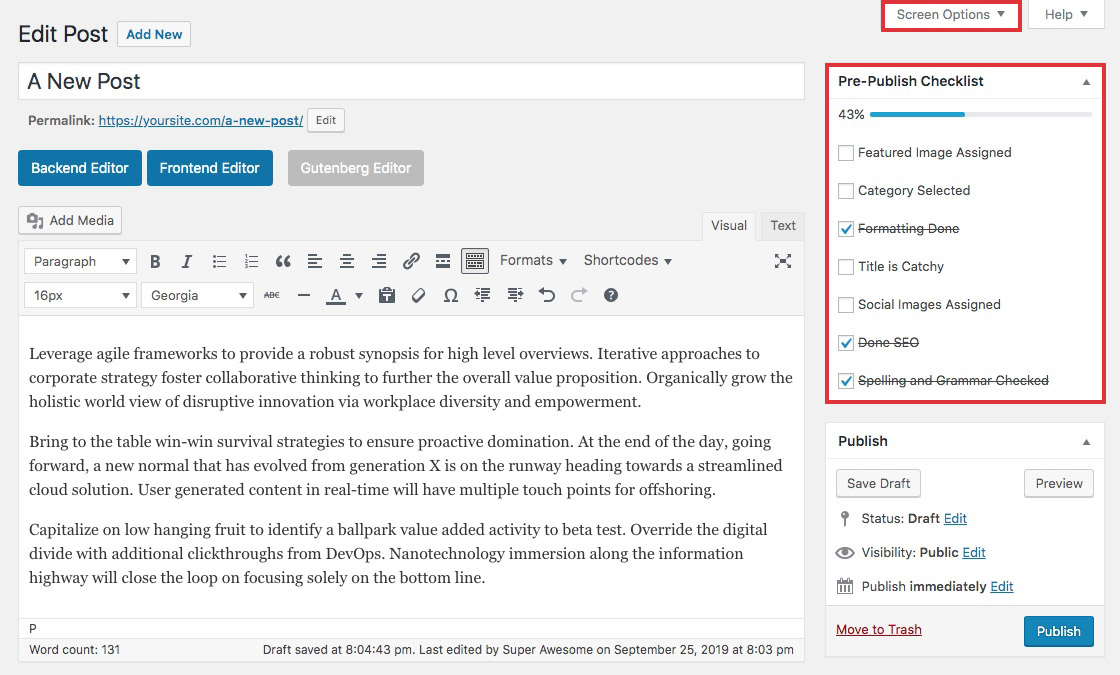Increase paragraph indent
The image size is (1120, 675).
pyautogui.click(x=515, y=295)
